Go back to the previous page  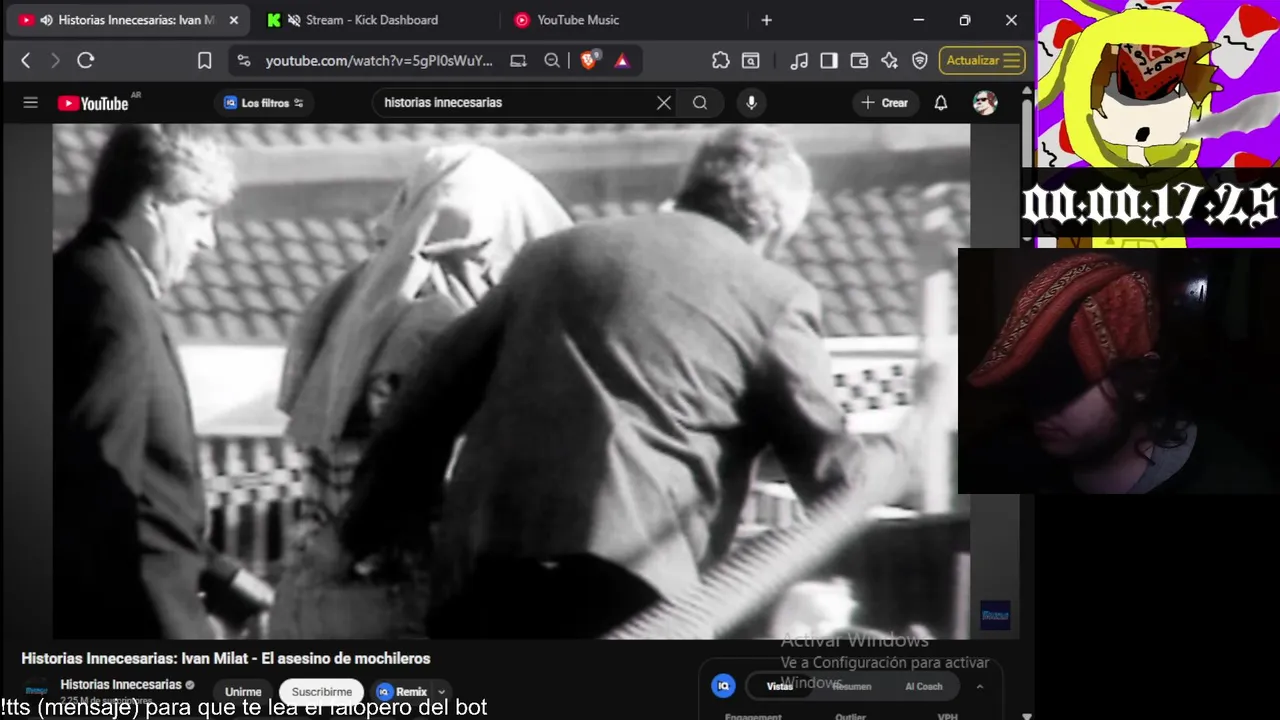click(x=26, y=61)
